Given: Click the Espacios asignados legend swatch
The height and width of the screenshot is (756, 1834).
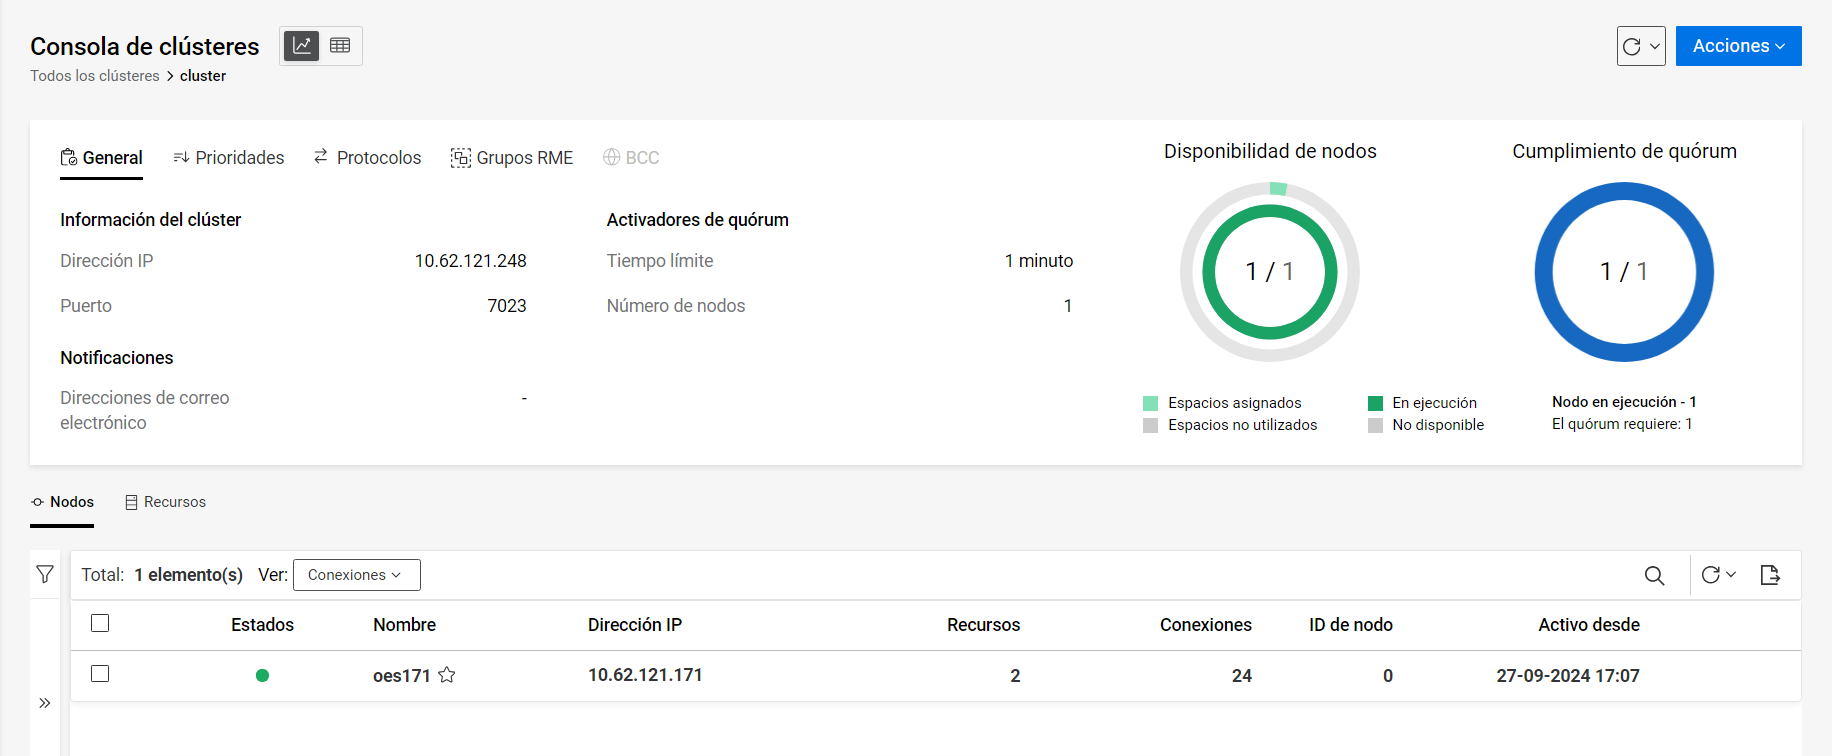Looking at the screenshot, I should 1151,403.
